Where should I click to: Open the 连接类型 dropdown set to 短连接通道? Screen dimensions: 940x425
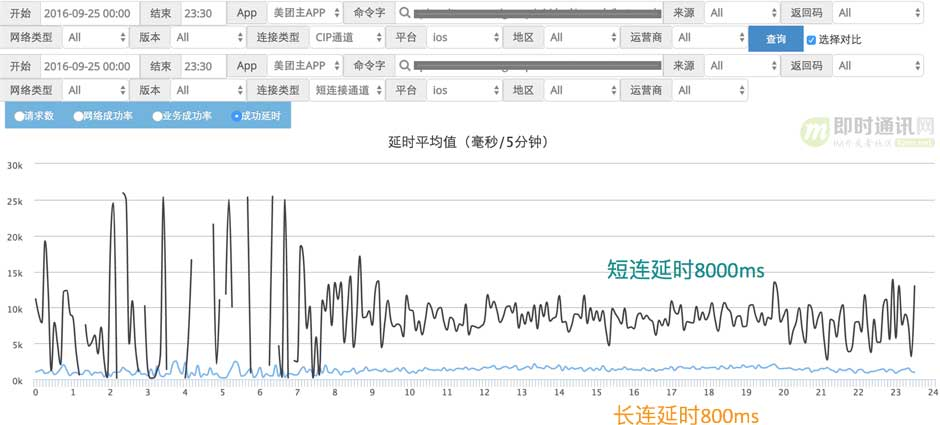(347, 91)
